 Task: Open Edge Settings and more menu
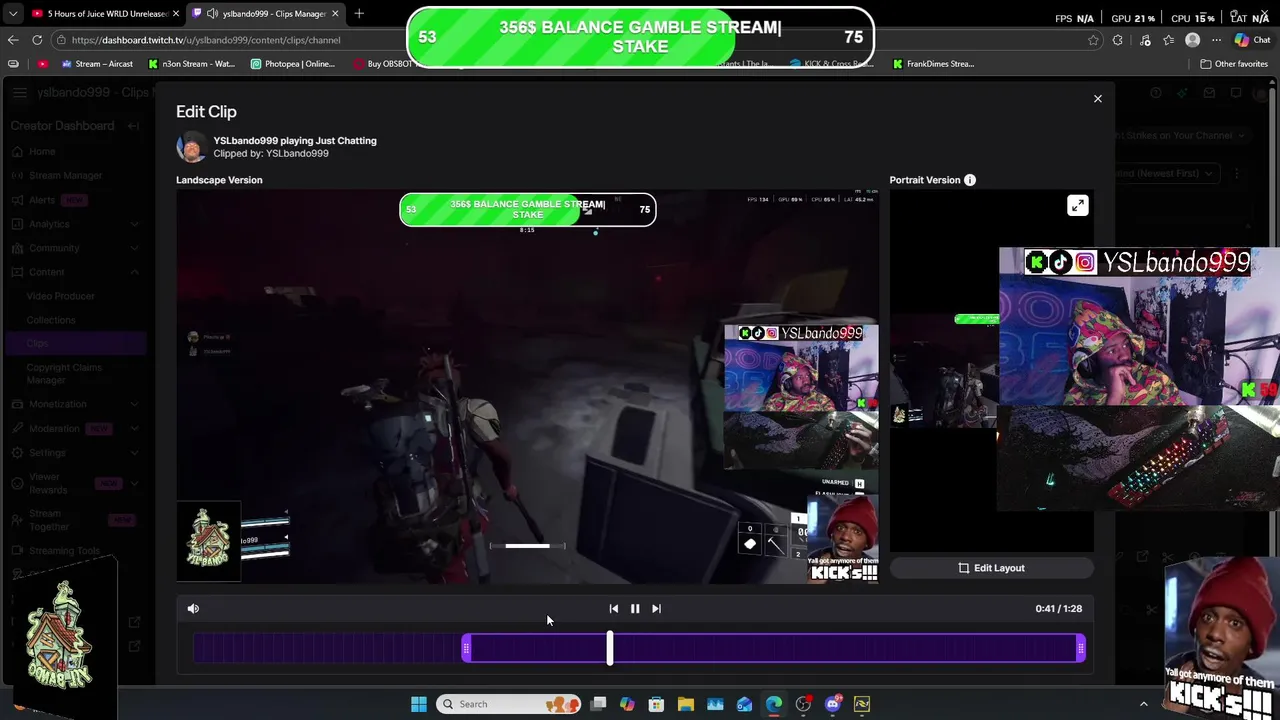coord(1216,40)
